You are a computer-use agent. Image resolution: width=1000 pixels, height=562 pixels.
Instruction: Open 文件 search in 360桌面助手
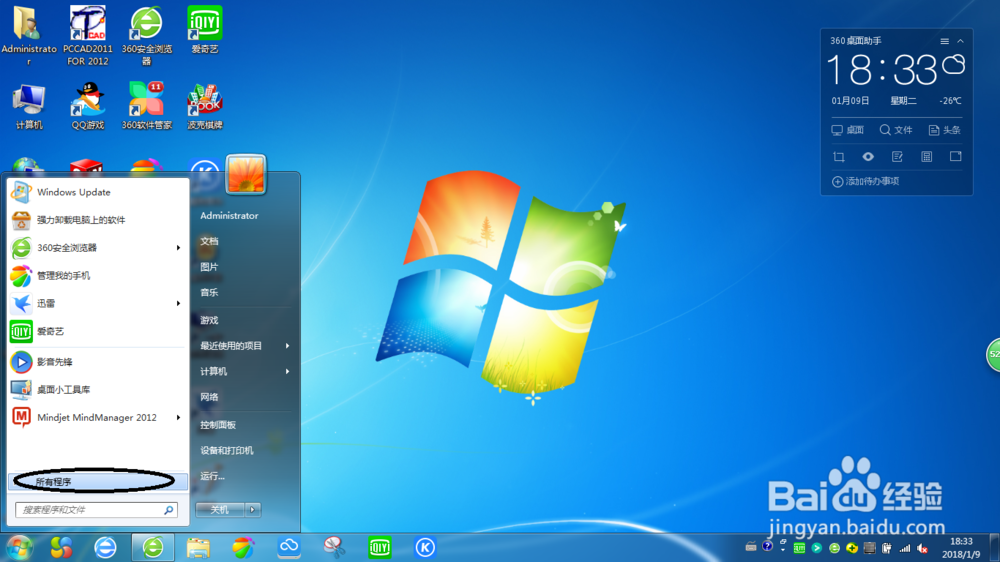coord(895,130)
